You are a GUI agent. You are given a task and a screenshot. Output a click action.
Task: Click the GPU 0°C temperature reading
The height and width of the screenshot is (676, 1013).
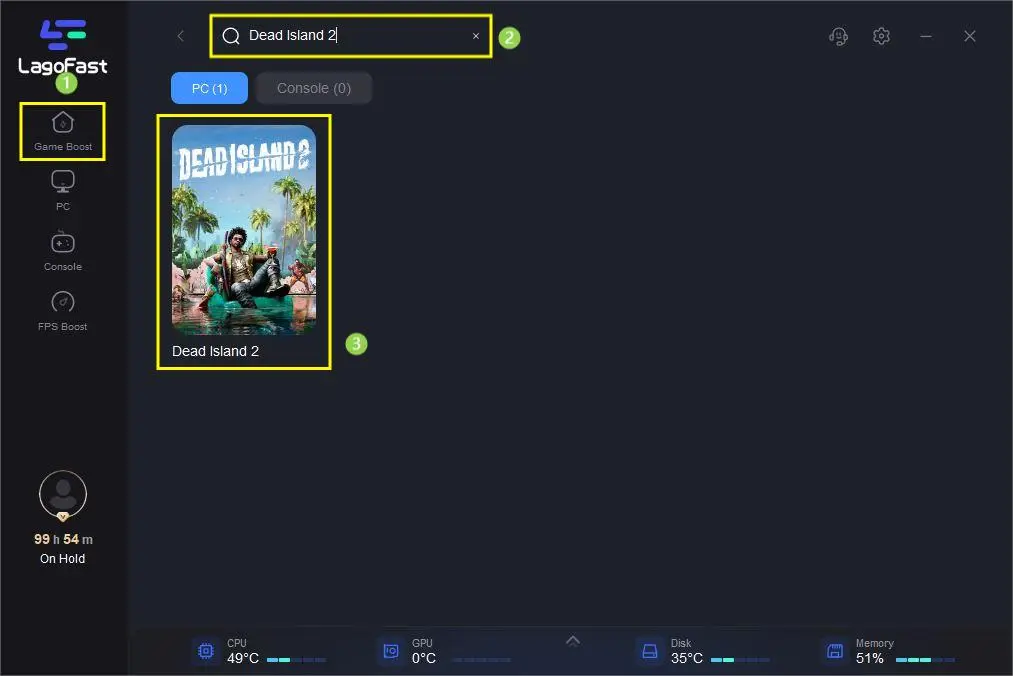tap(424, 658)
